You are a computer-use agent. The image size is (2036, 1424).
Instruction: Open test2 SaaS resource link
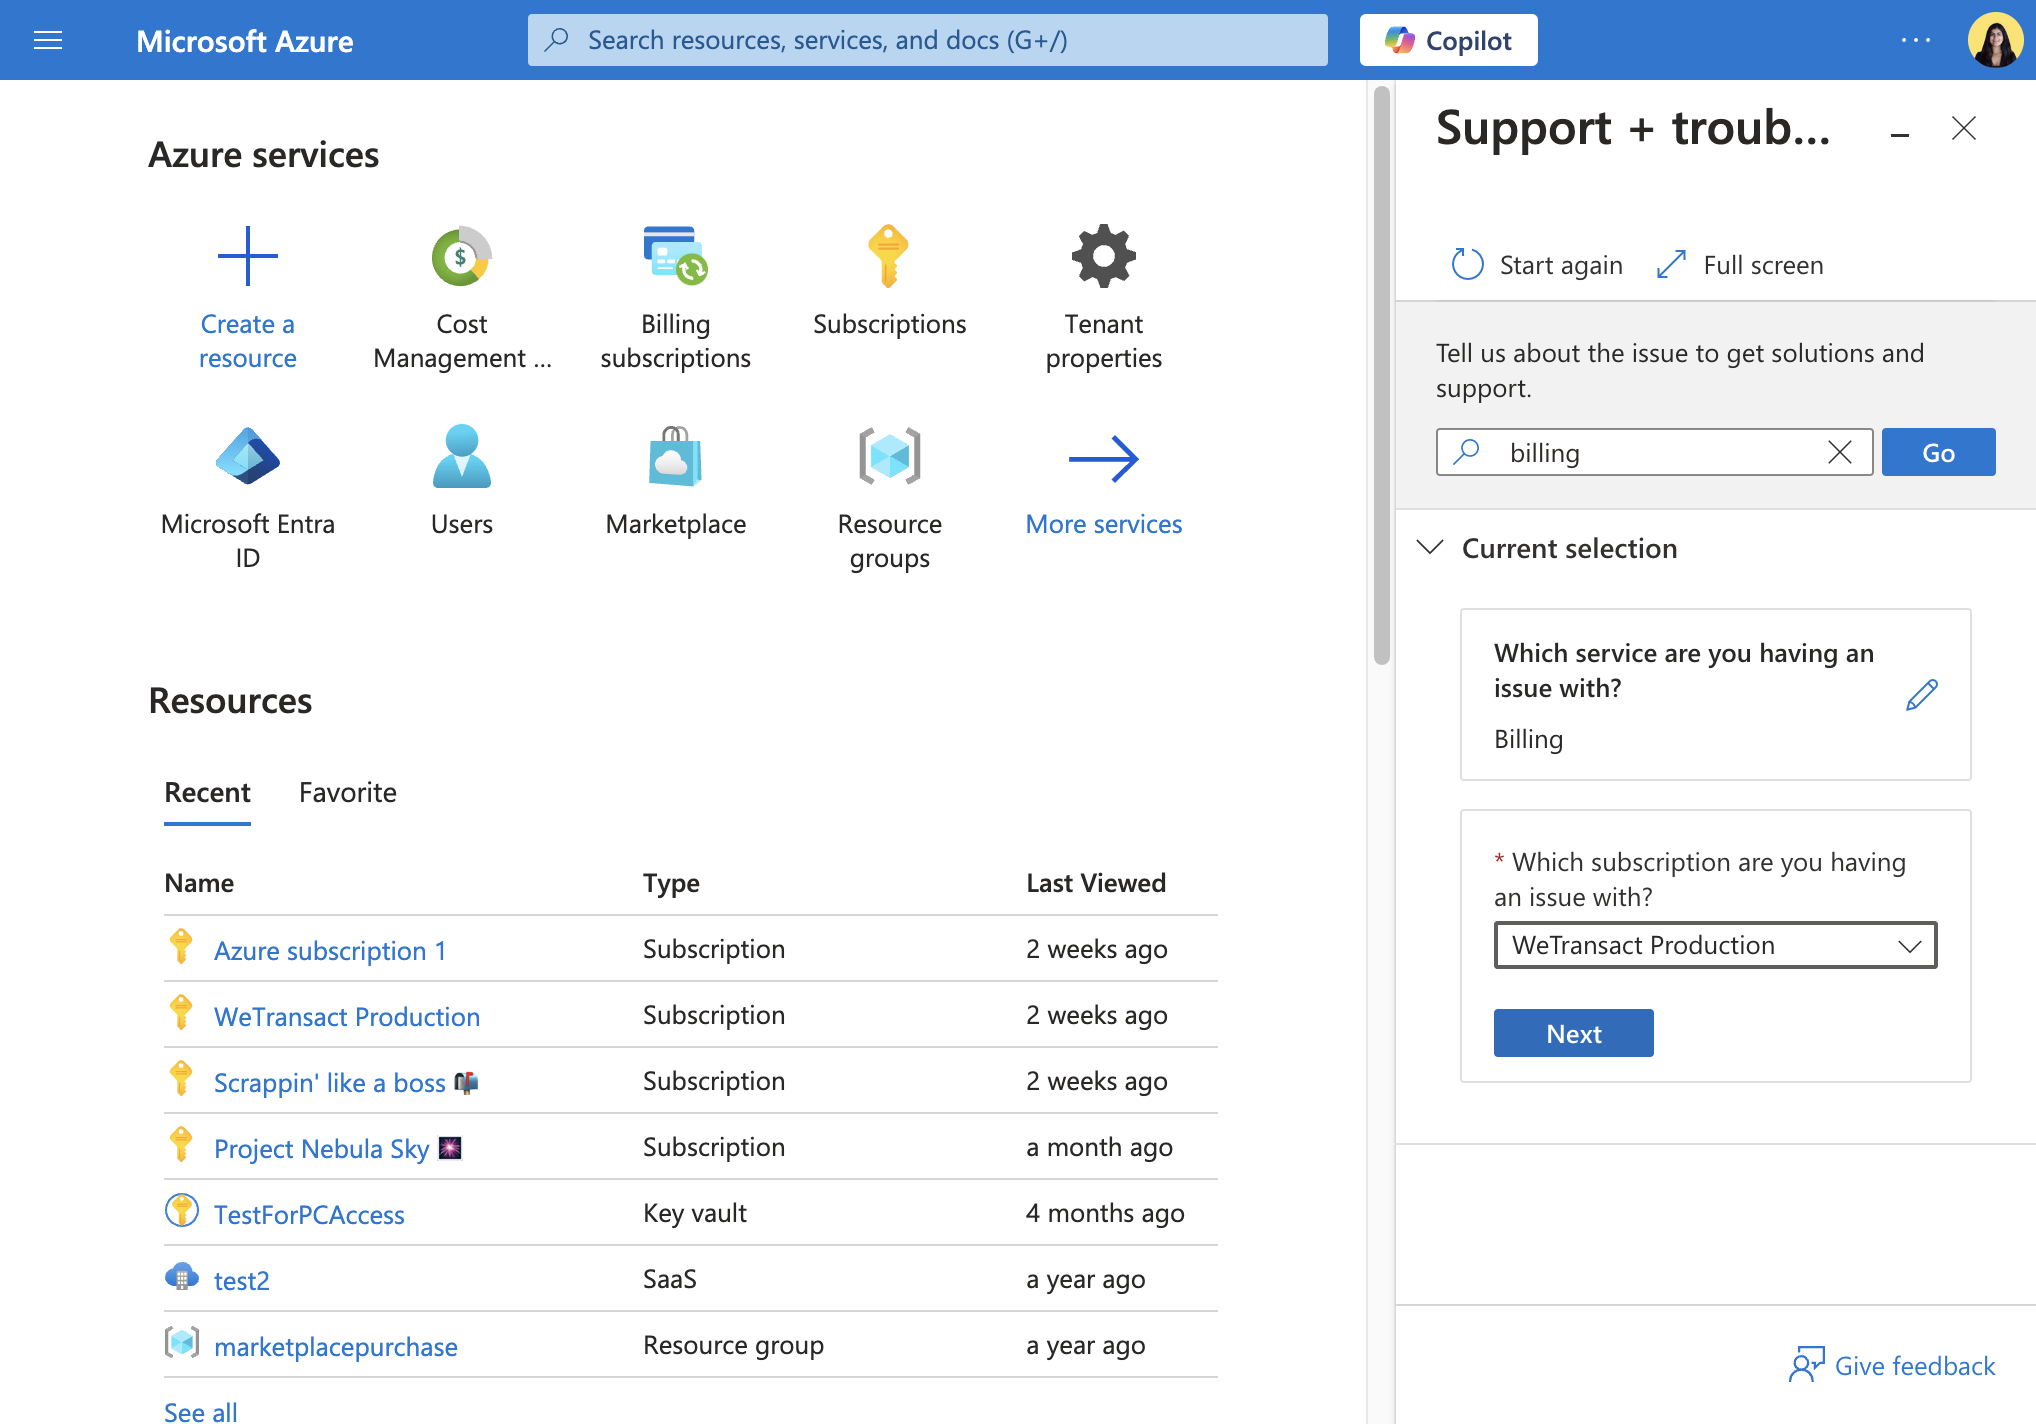[242, 1280]
